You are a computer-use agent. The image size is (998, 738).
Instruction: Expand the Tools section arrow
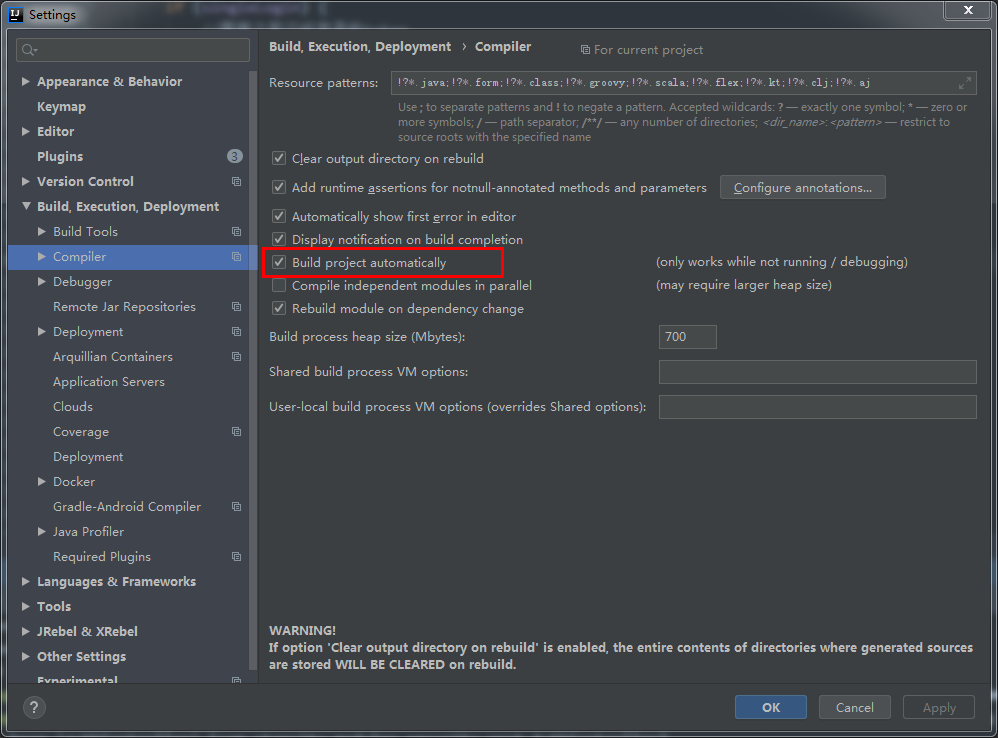[x=25, y=606]
